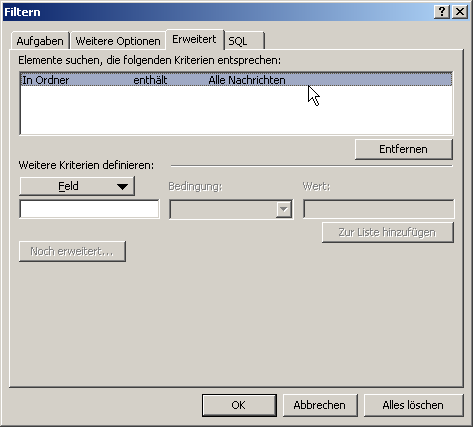Open the Weitere Optionen tab
Viewport: 473px width, 427px height.
click(118, 41)
